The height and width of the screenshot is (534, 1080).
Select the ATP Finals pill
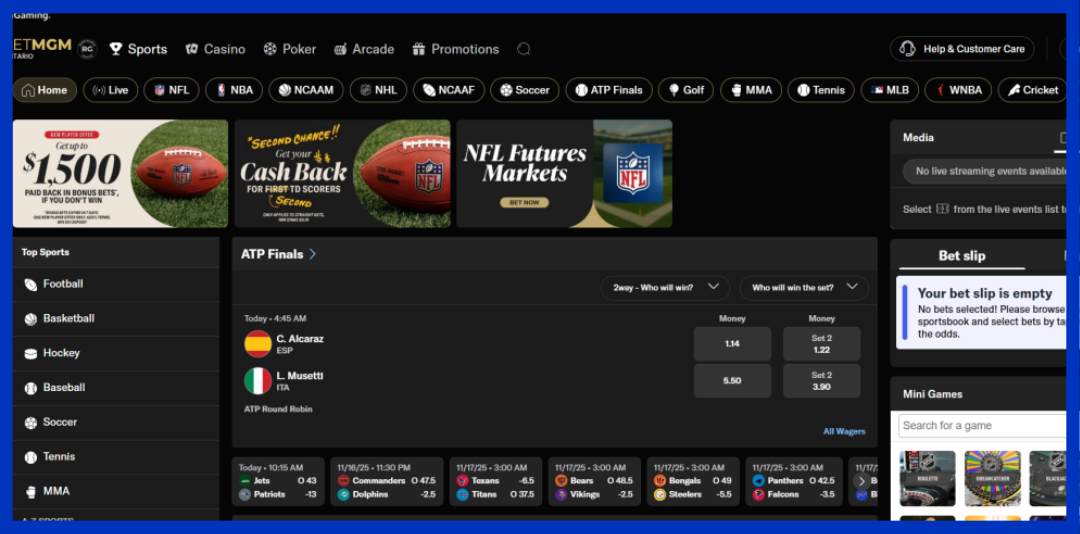[x=609, y=90]
